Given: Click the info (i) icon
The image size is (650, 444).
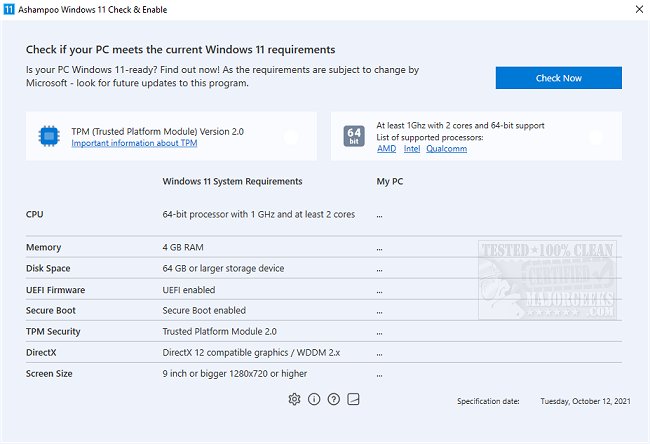Looking at the screenshot, I should point(314,399).
